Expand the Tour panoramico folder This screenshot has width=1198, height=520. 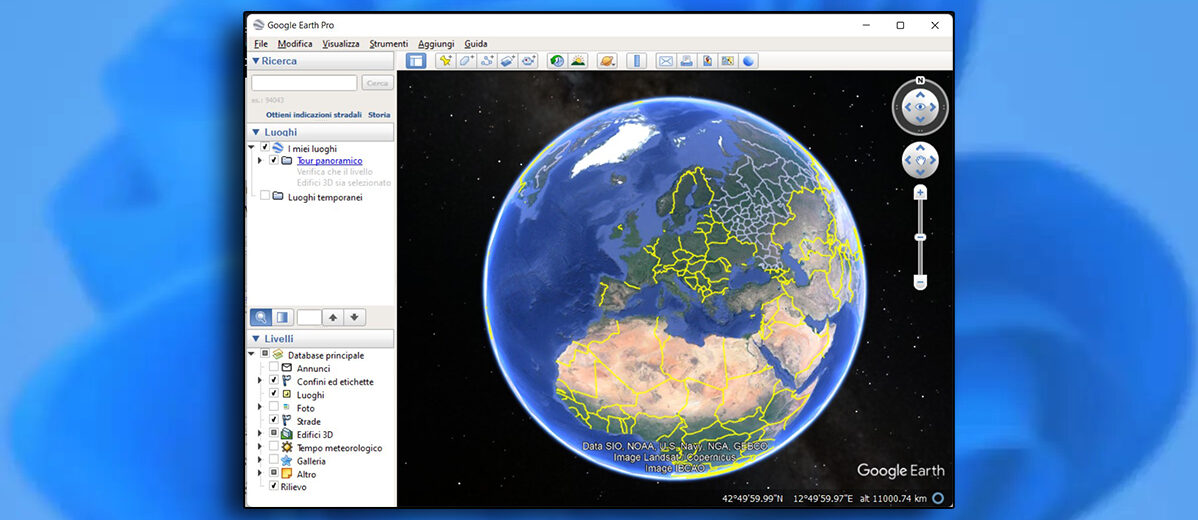click(260, 160)
